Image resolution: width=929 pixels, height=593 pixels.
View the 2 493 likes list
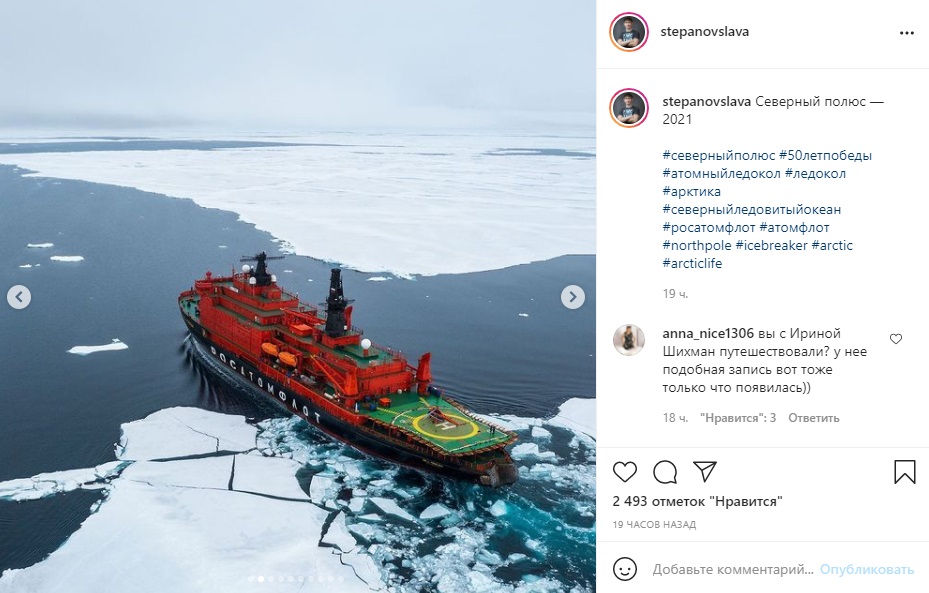pyautogui.click(x=697, y=501)
